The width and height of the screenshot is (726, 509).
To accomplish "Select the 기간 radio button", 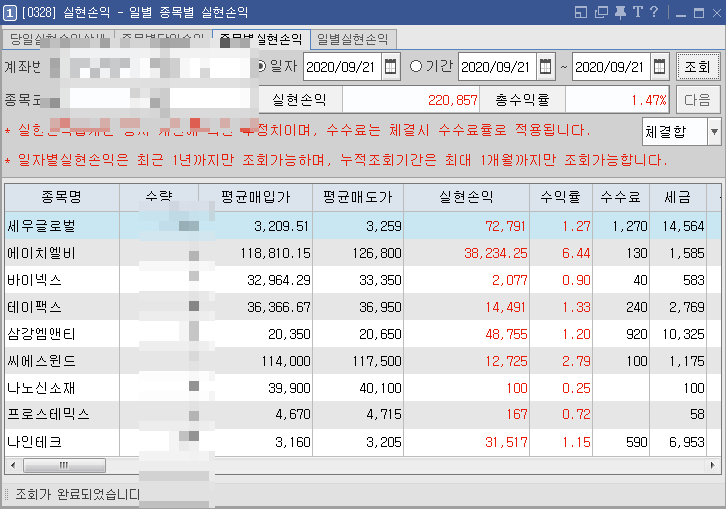I will point(415,66).
